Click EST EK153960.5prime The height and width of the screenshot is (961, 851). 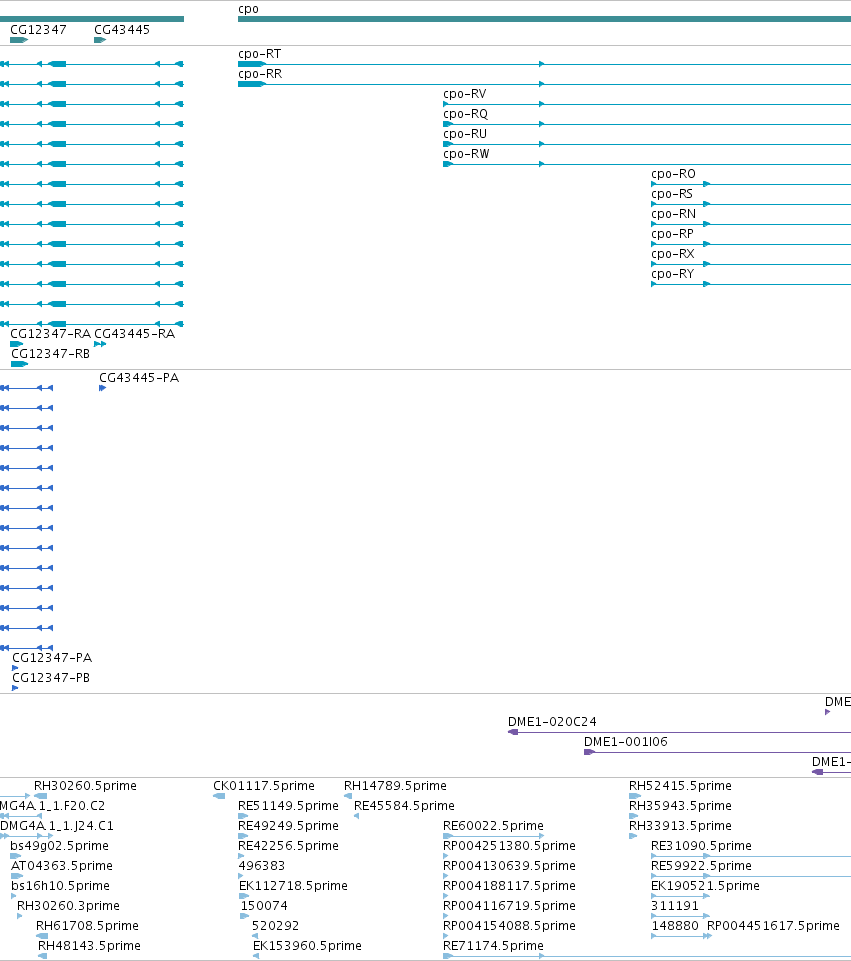click(x=307, y=946)
